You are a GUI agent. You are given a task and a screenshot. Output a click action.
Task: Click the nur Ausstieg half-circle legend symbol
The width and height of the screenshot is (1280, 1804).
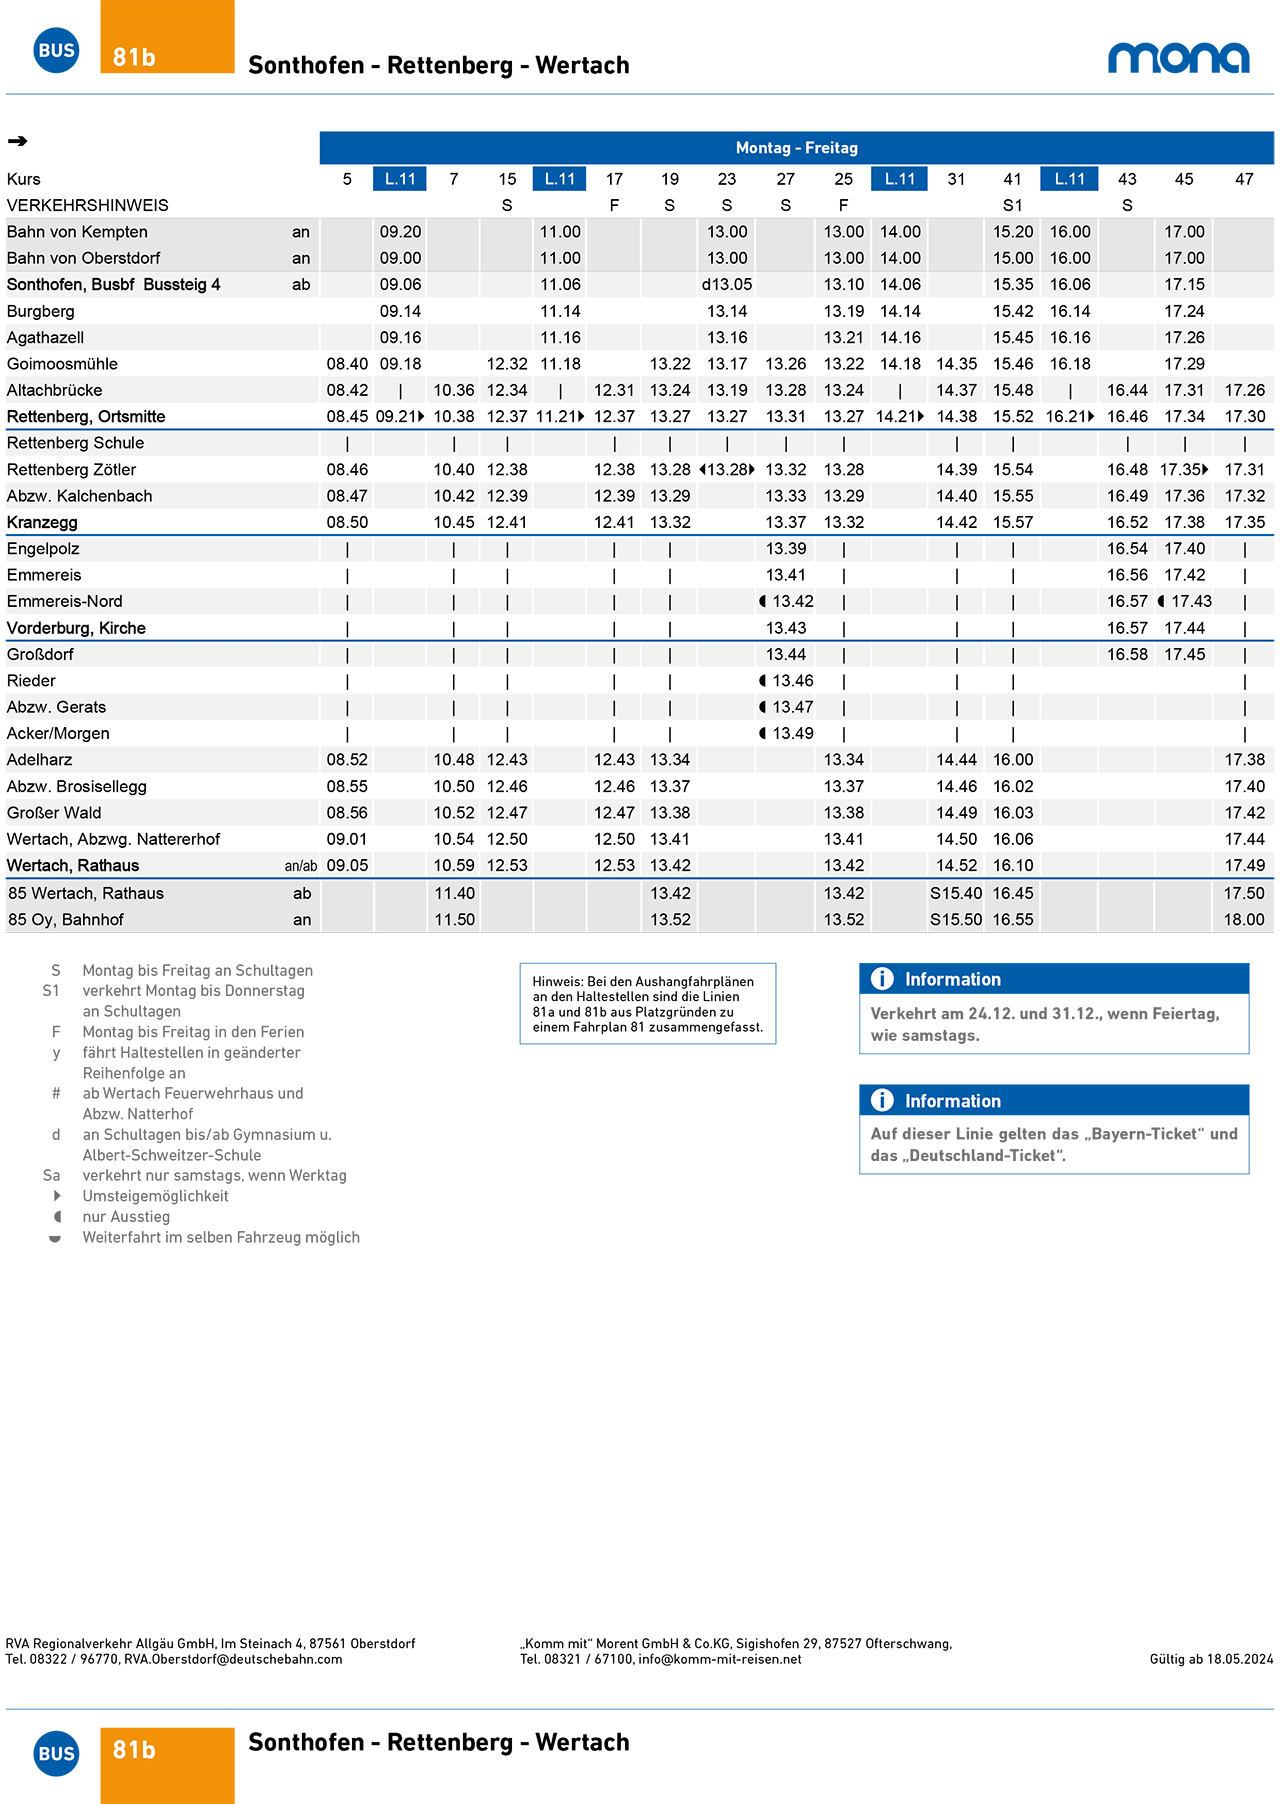pyautogui.click(x=57, y=1217)
